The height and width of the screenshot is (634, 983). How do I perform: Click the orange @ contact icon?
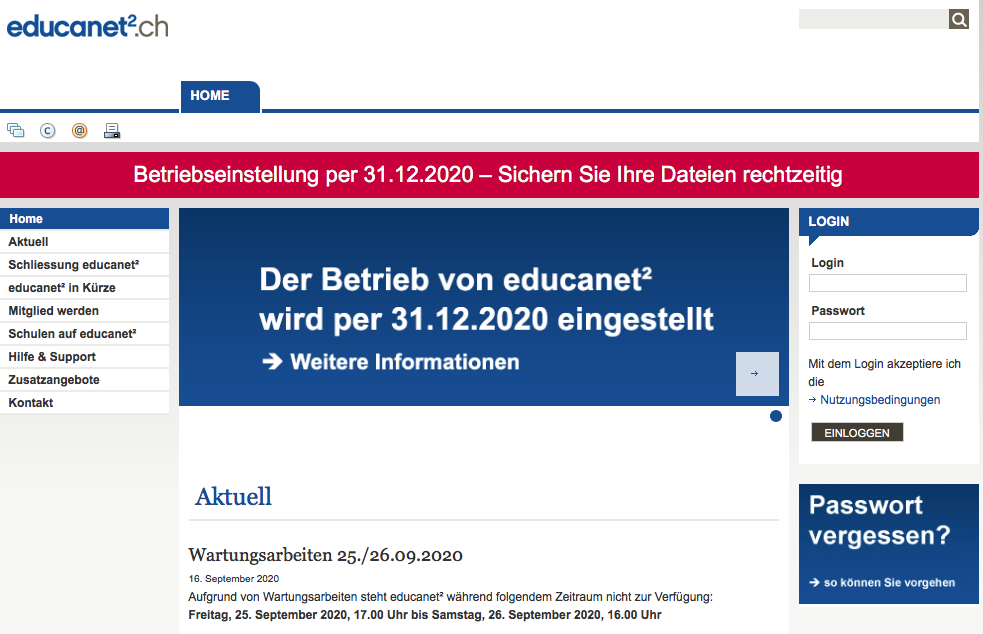80,130
